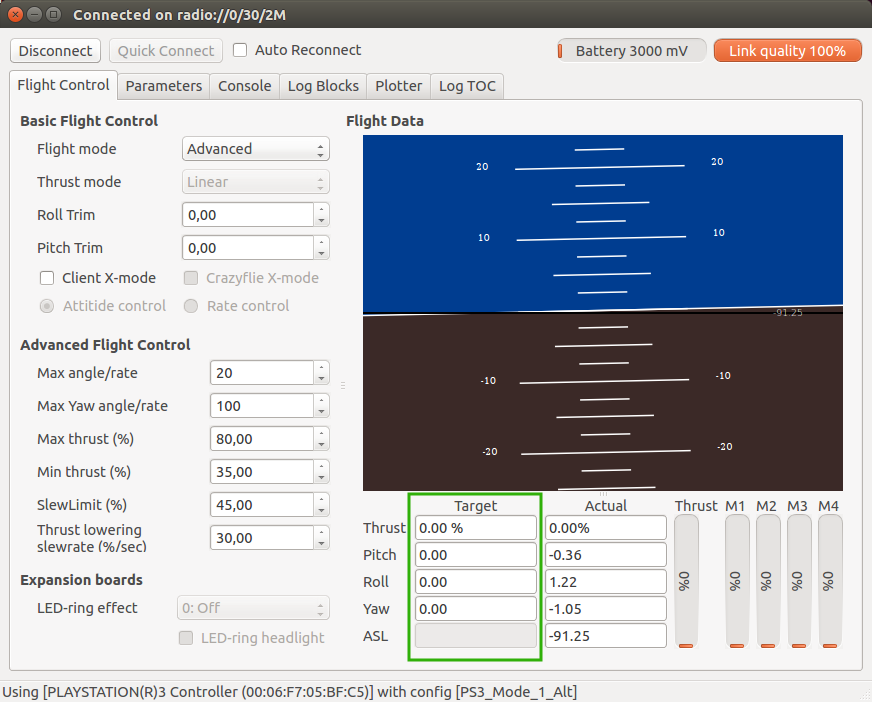The width and height of the screenshot is (872, 702).
Task: Click the Max thrust (%) field
Action: (261, 439)
